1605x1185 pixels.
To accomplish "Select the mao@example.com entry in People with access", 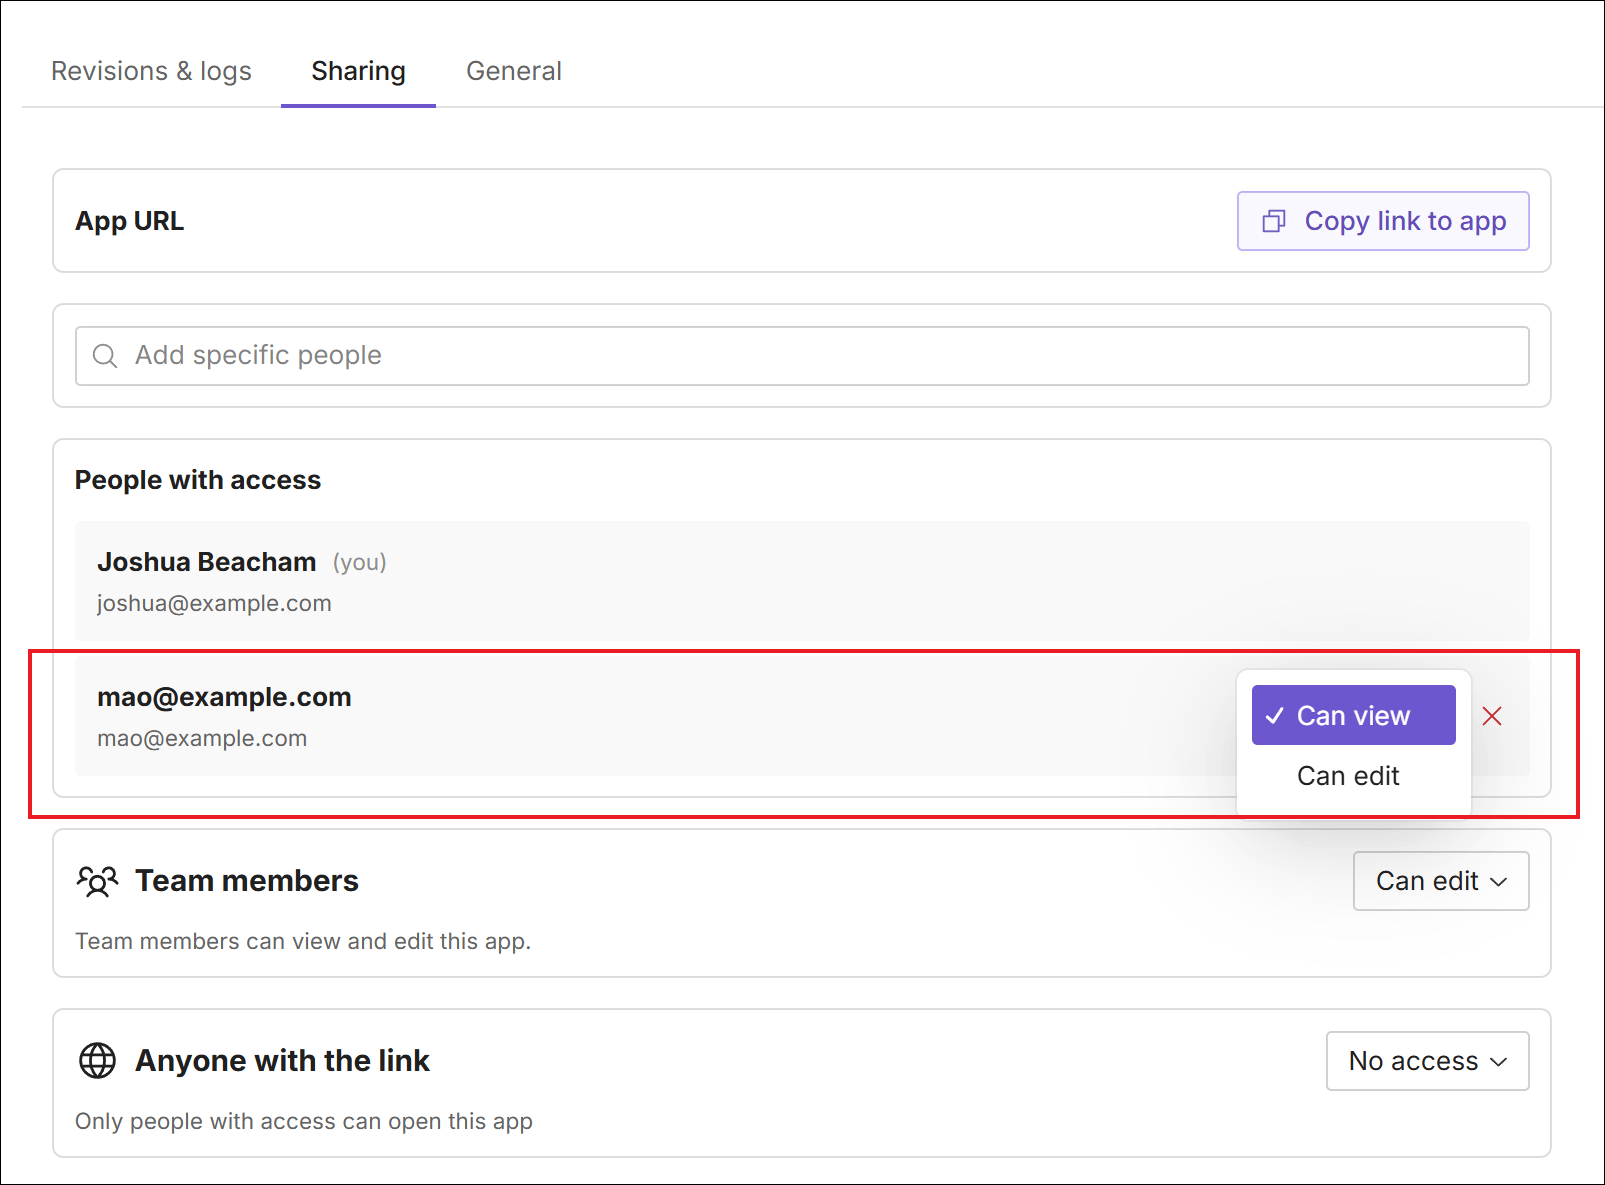I will pos(600,716).
